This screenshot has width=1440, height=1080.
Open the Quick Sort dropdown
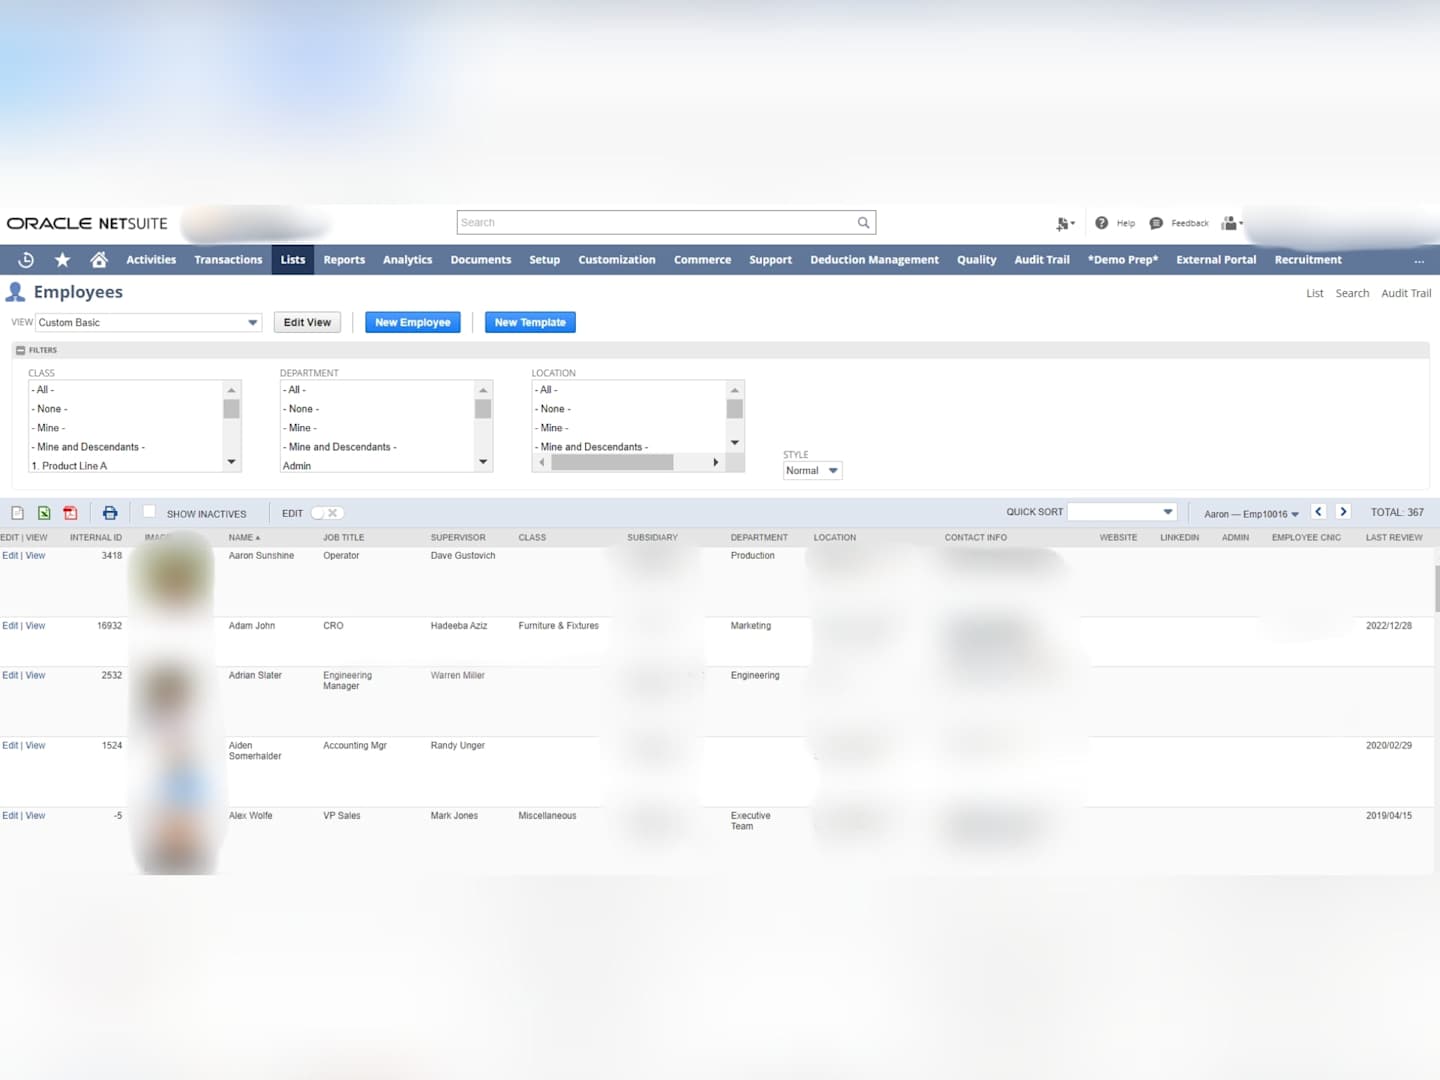coord(1122,512)
